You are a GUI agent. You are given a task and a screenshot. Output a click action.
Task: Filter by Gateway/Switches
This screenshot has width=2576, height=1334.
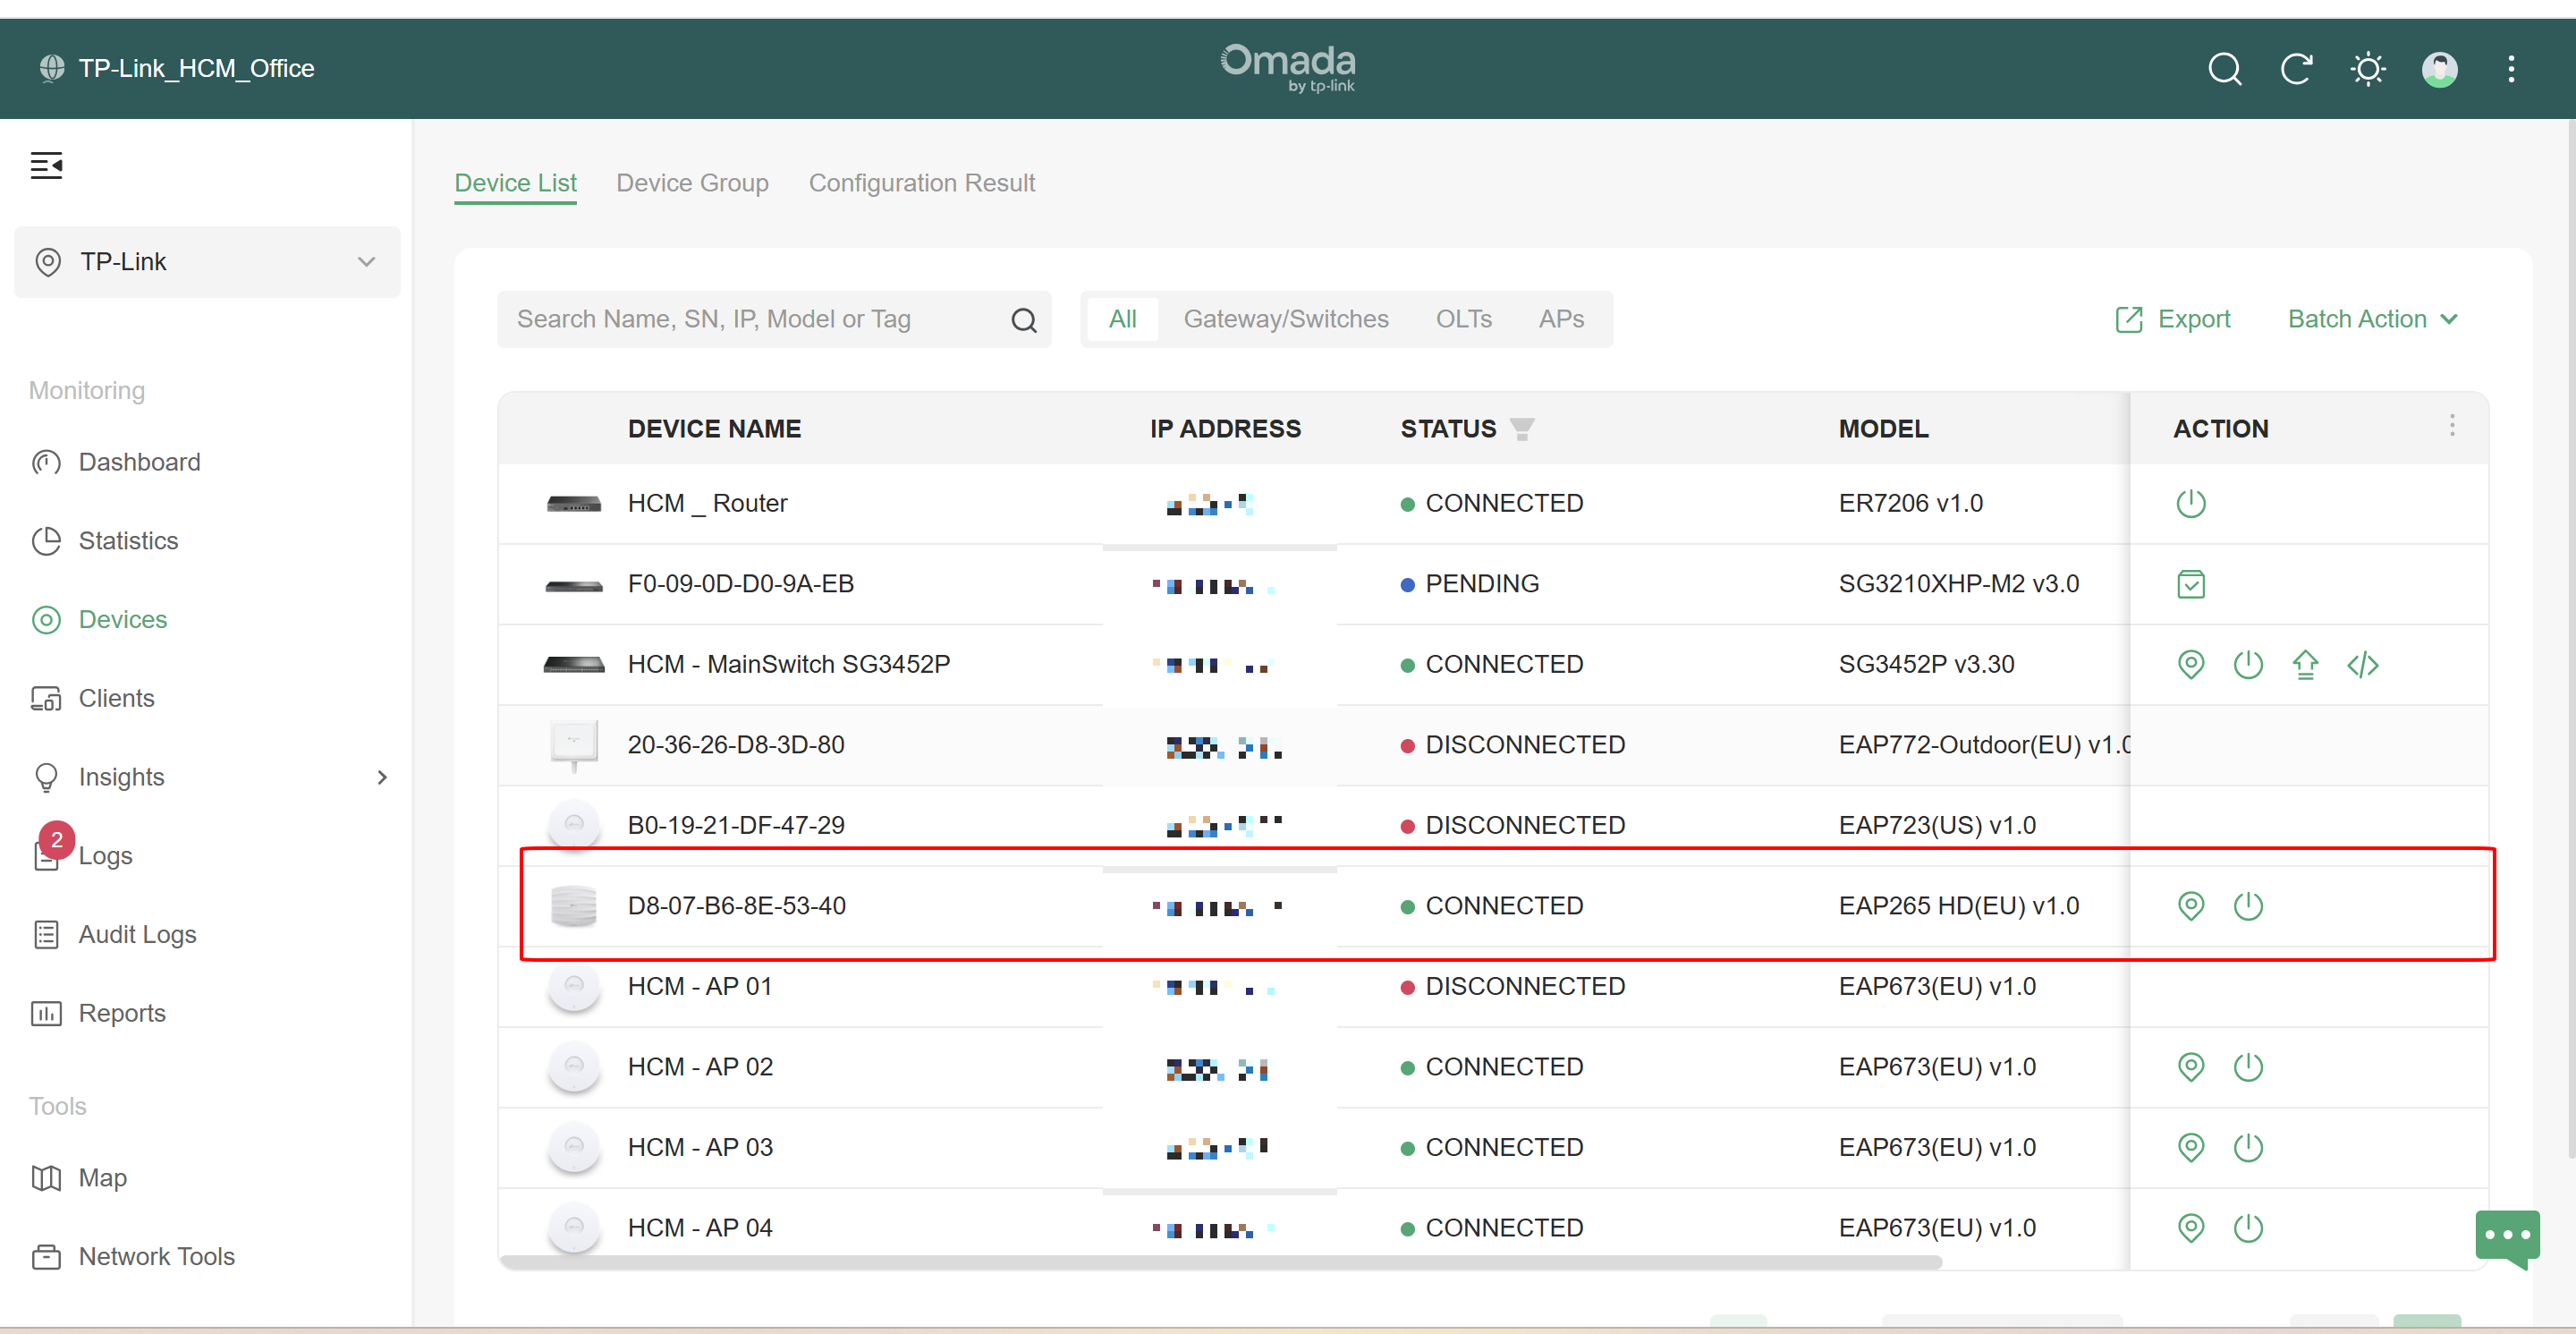click(1286, 319)
